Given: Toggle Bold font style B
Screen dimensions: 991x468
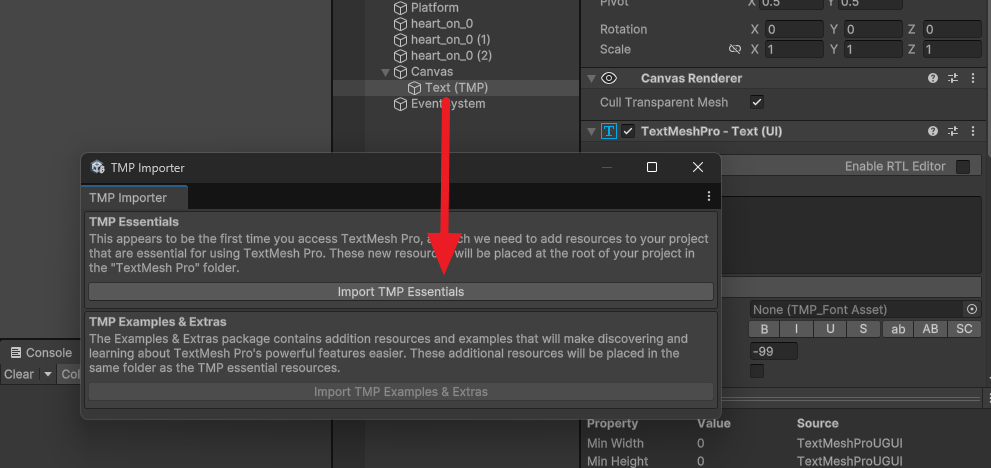Looking at the screenshot, I should [x=764, y=329].
